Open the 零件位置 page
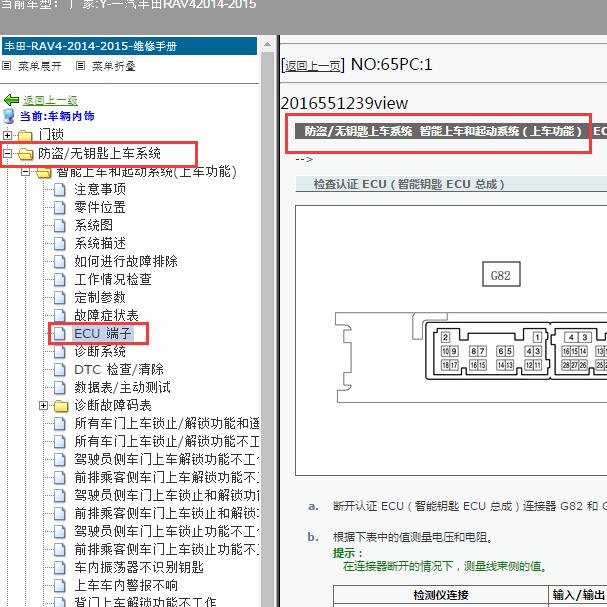 point(100,207)
